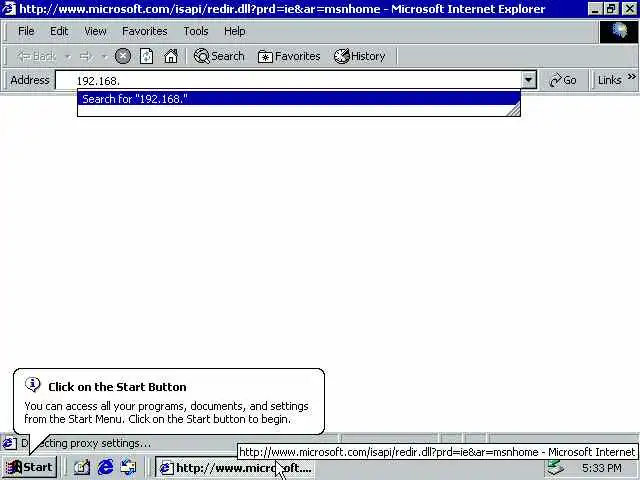Expand the Forward history dropdown arrow
The height and width of the screenshot is (480, 640).
click(x=104, y=56)
